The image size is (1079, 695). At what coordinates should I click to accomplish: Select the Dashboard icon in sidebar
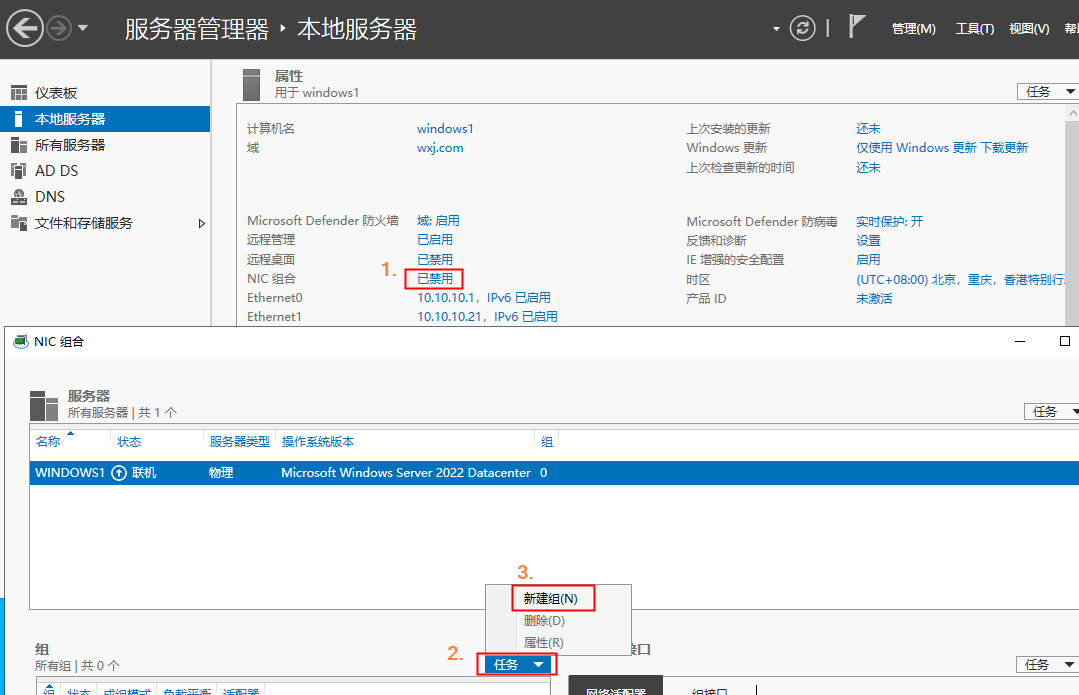pyautogui.click(x=19, y=93)
